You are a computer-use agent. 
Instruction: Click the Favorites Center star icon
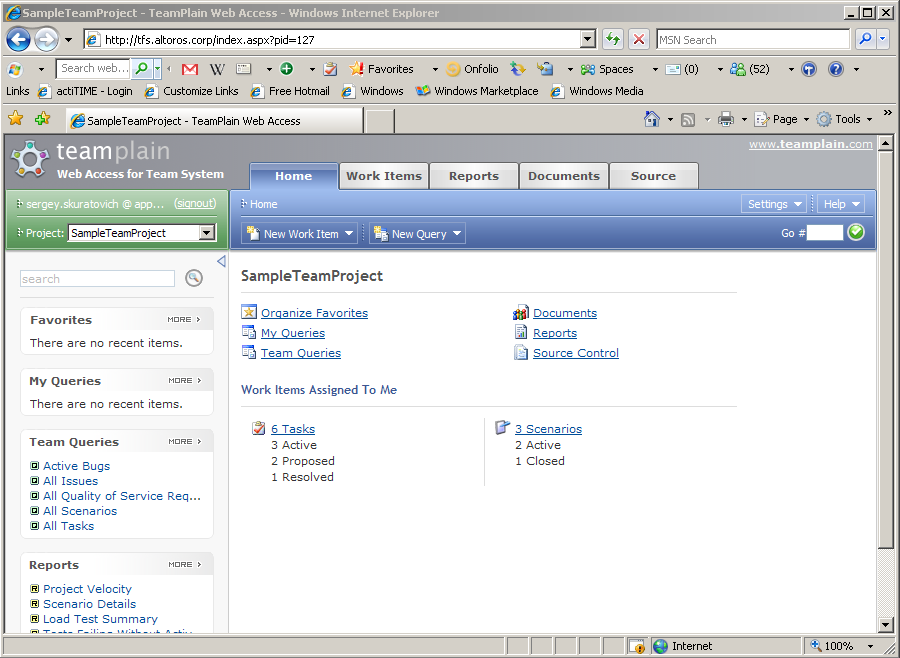(16, 119)
